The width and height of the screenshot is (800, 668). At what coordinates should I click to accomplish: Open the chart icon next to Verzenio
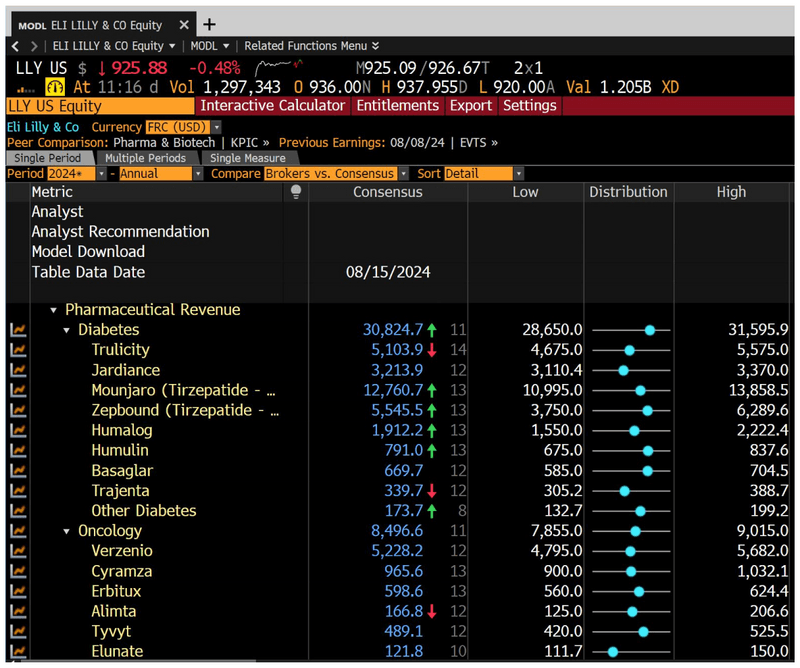tap(16, 551)
